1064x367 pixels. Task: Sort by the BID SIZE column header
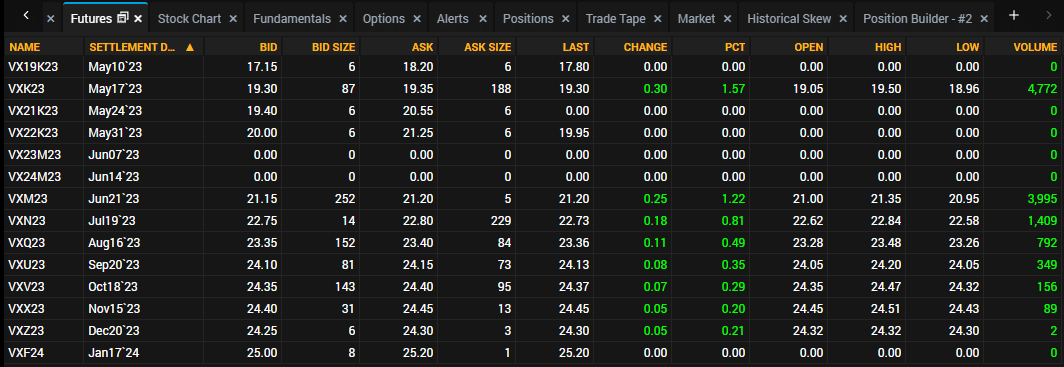334,47
